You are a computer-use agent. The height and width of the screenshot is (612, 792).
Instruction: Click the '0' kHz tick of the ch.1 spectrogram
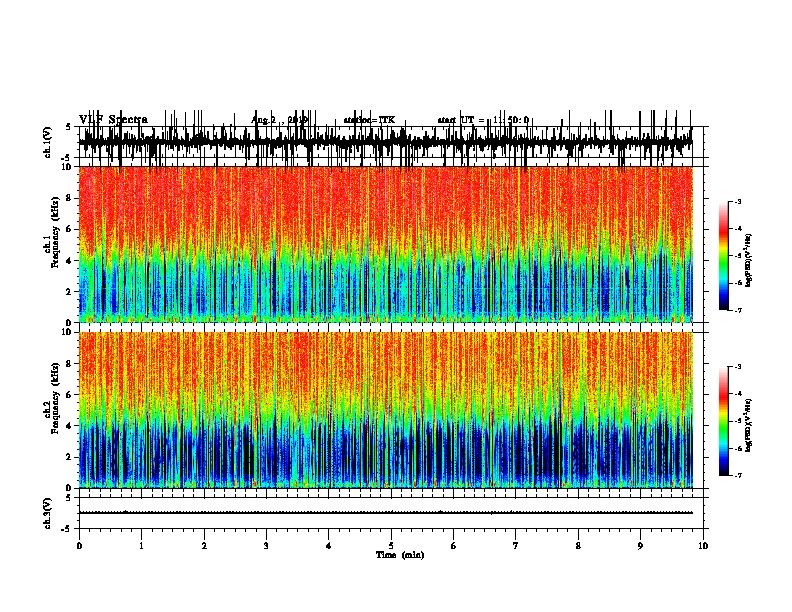(70, 323)
